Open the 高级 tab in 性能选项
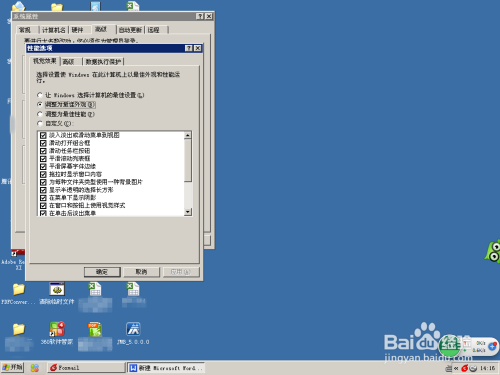 point(69,62)
